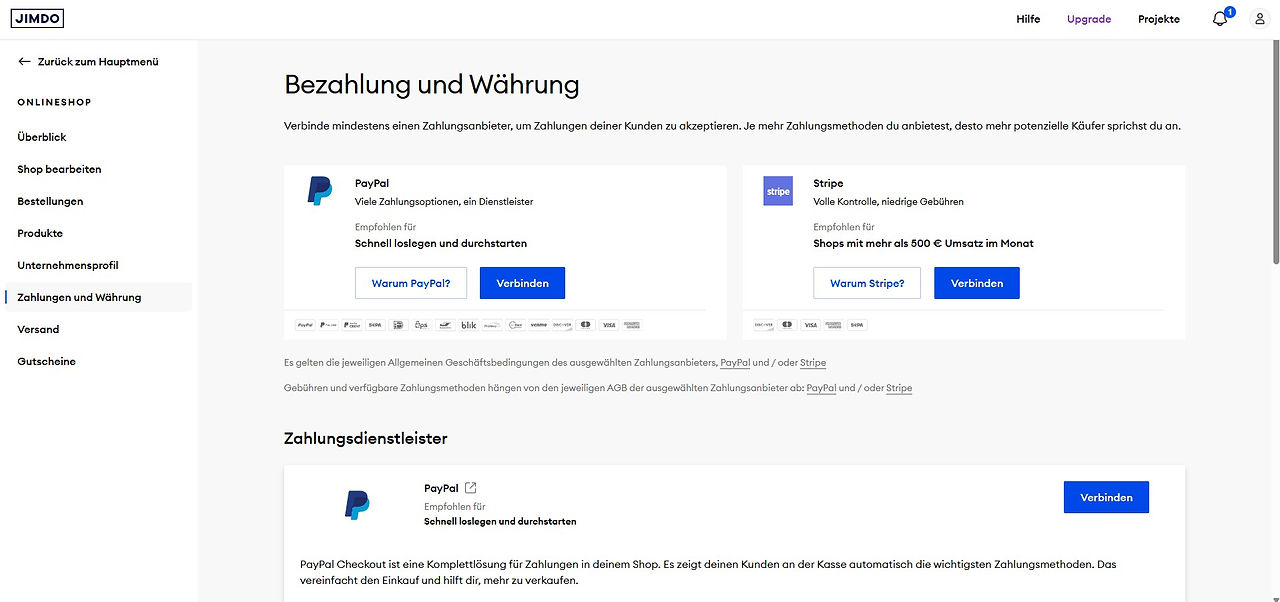Click the Mastercard badge in the Stripe card
The width and height of the screenshot is (1280, 602).
pyautogui.click(x=787, y=325)
